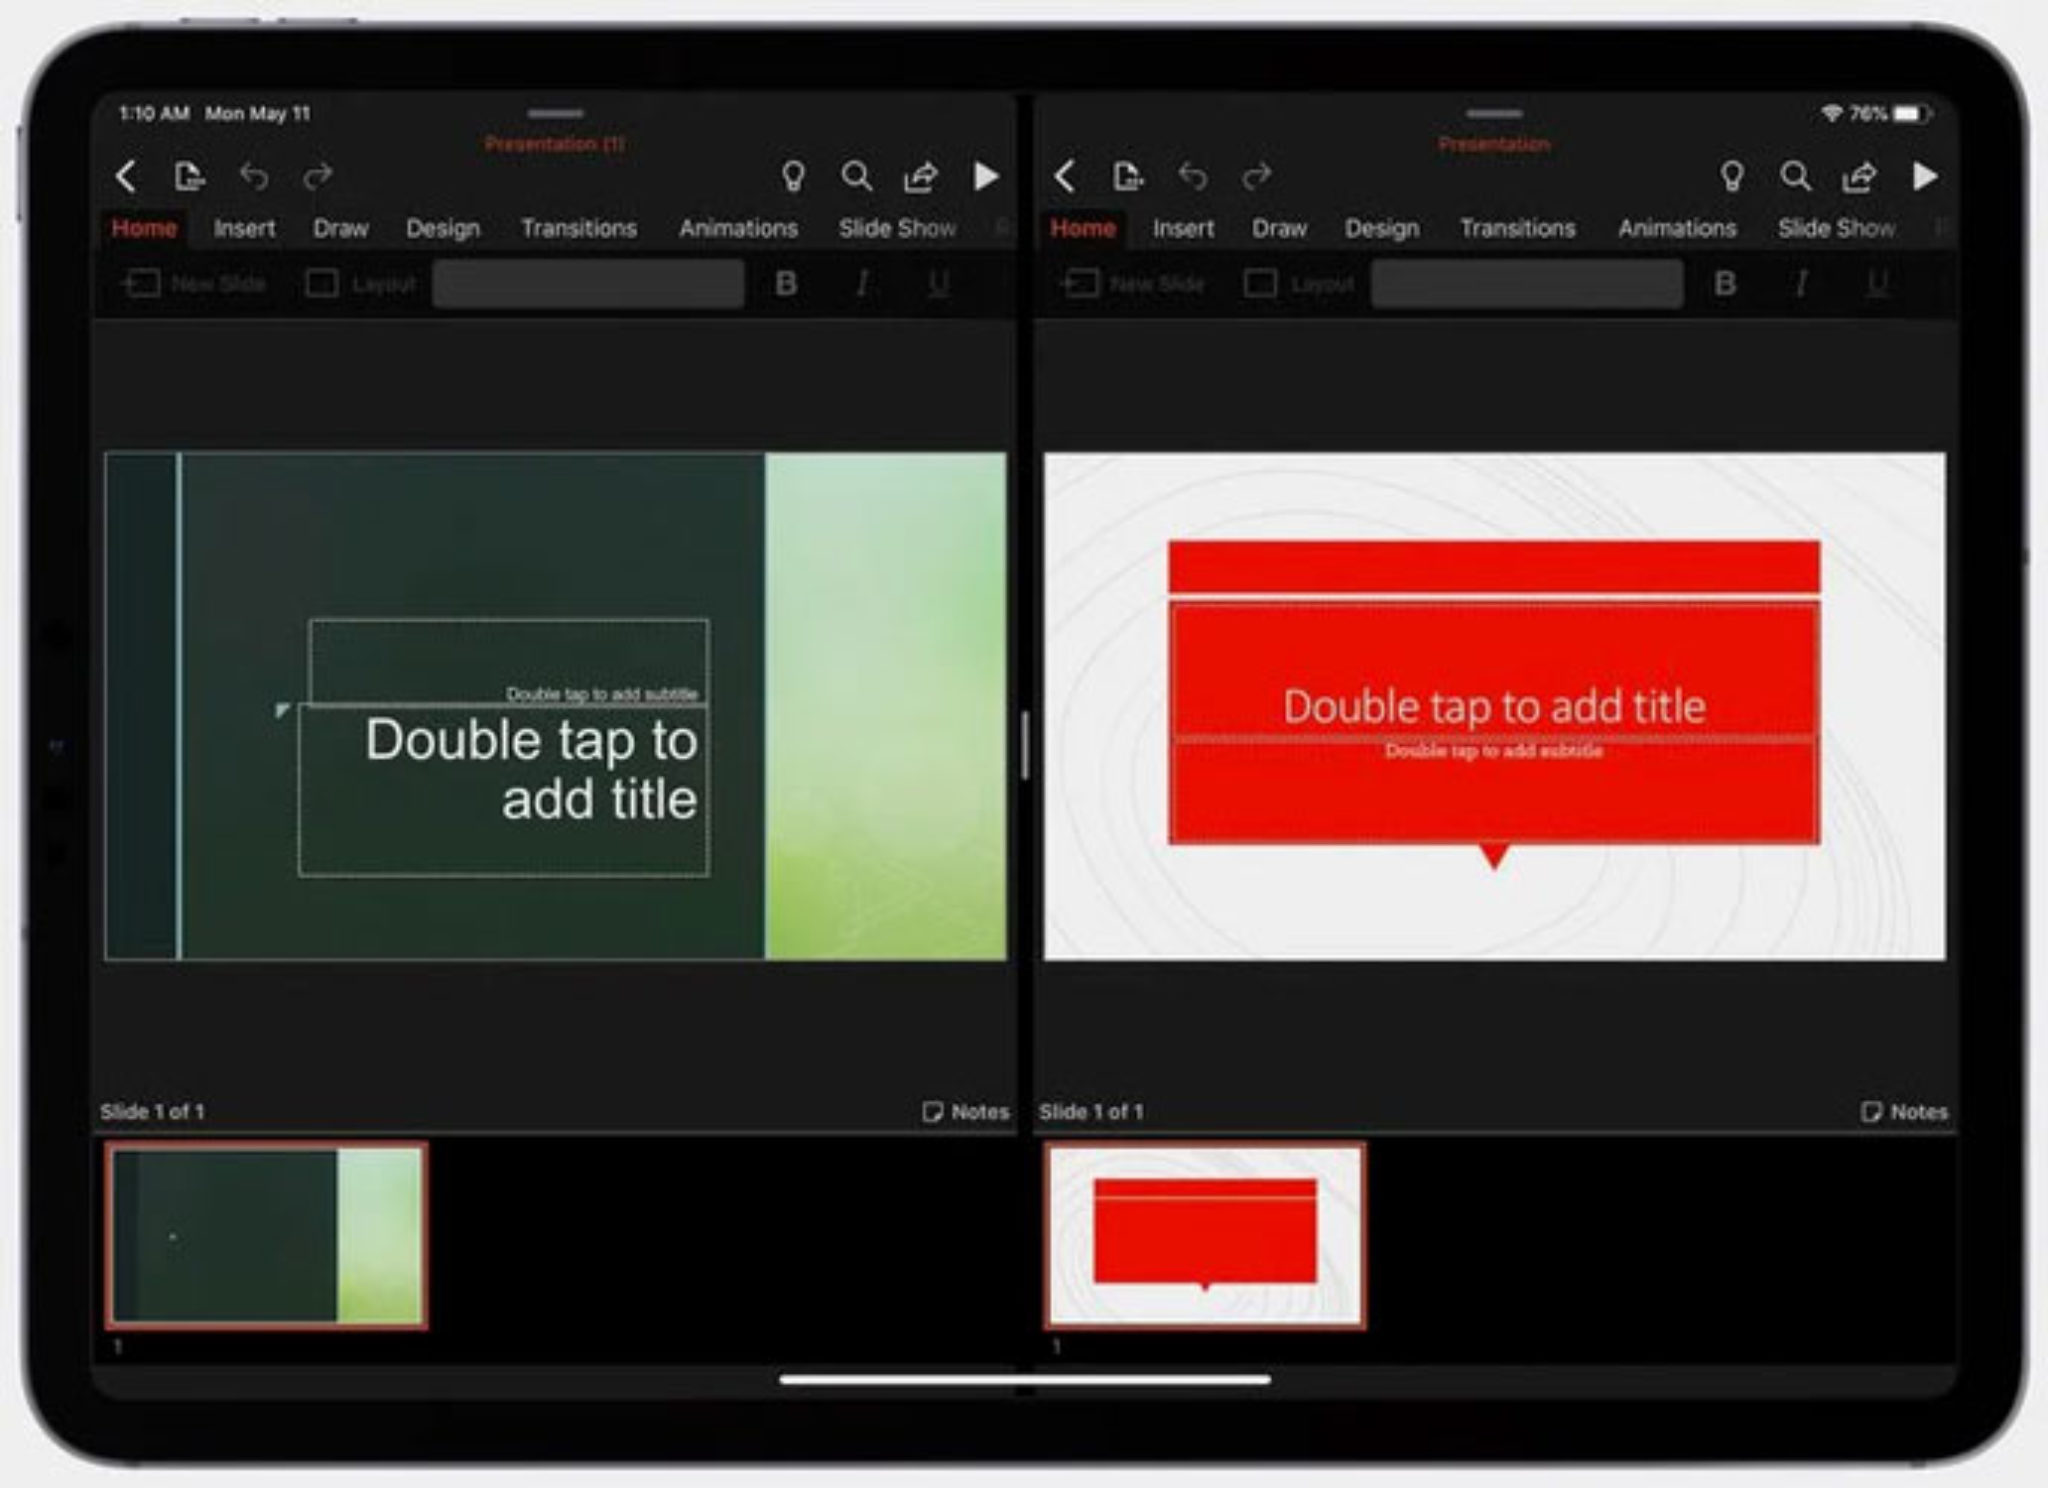Viewport: 2048px width, 1488px height.
Task: Open Notes in the right presentation
Action: [x=1904, y=1111]
